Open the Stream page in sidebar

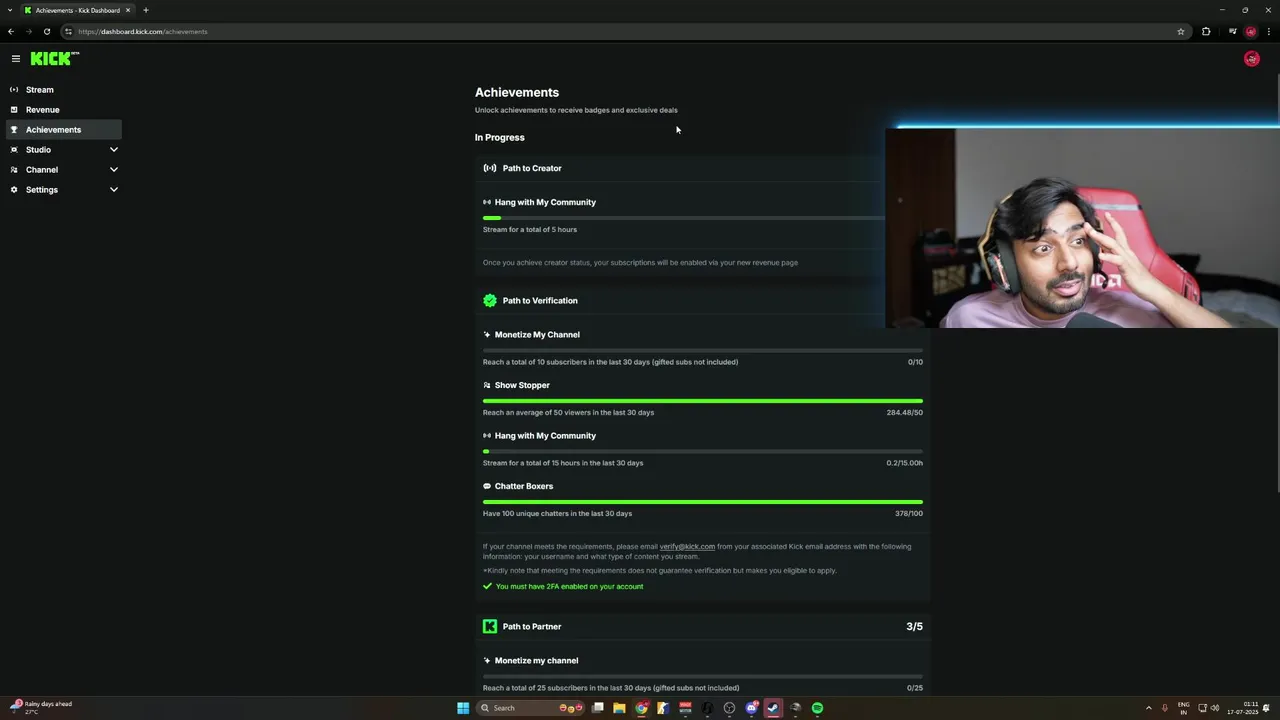click(x=64, y=90)
